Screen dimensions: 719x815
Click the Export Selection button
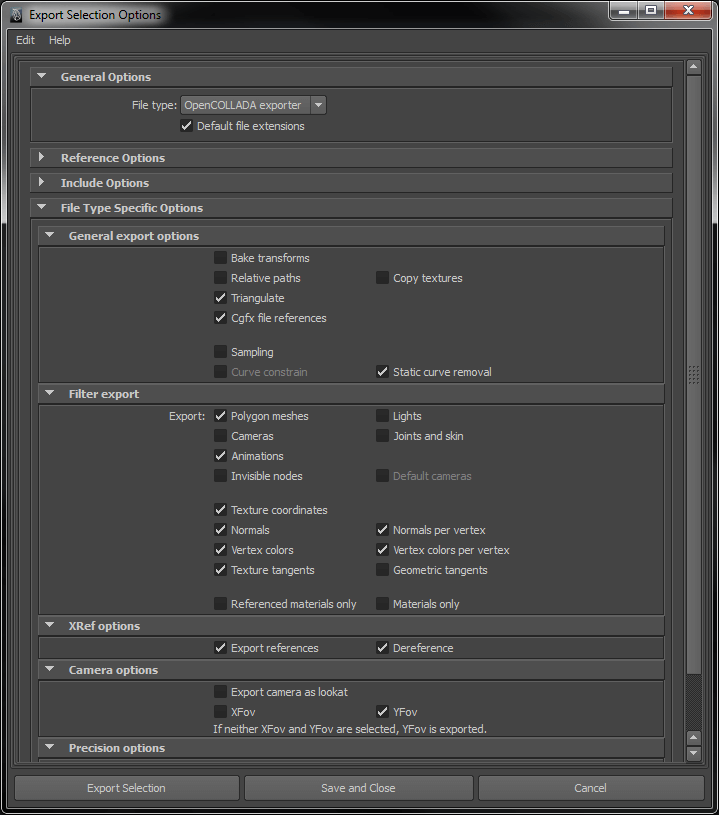[x=126, y=788]
